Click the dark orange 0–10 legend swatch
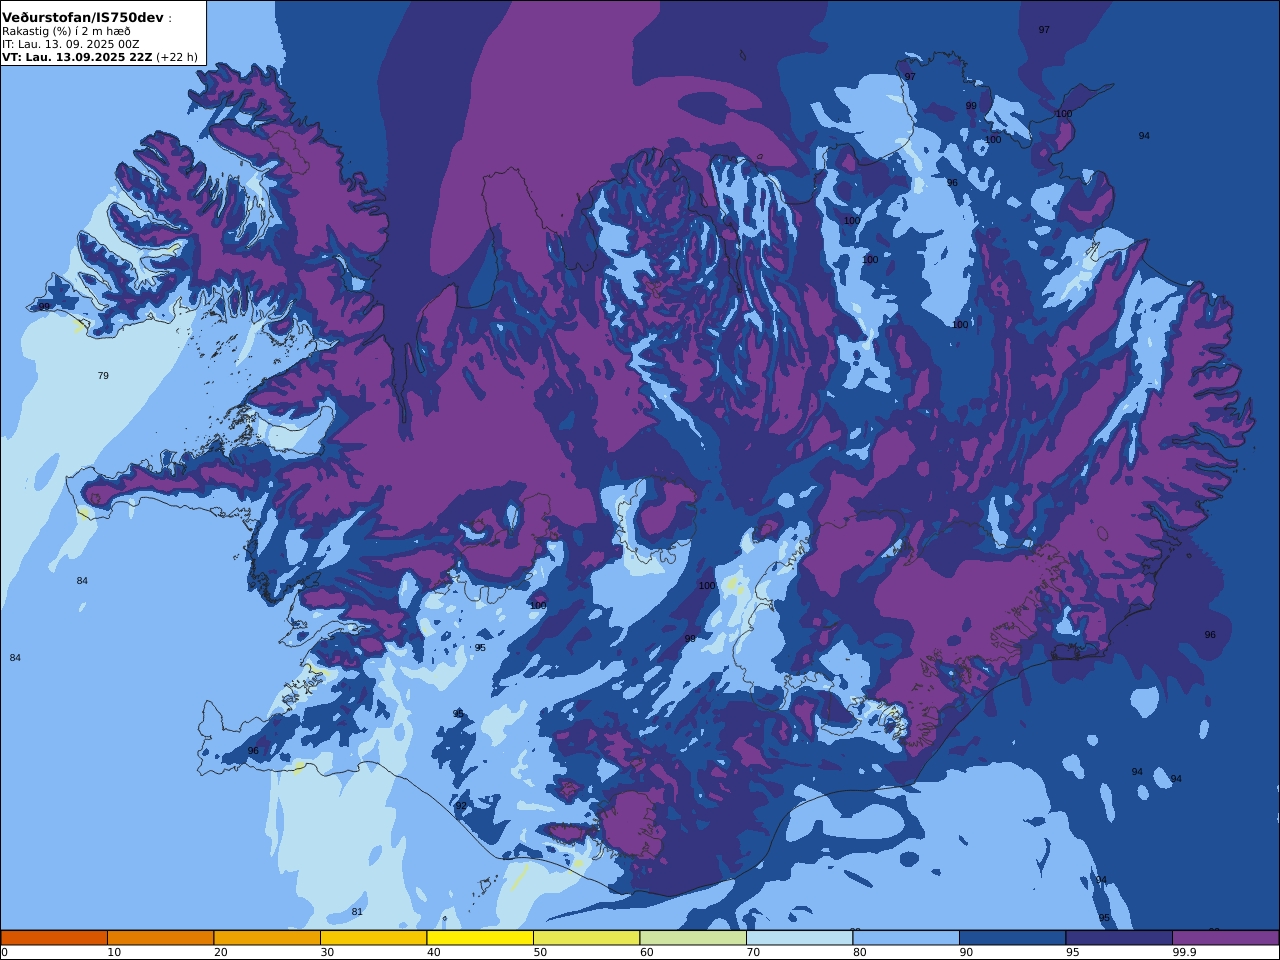 pos(54,938)
